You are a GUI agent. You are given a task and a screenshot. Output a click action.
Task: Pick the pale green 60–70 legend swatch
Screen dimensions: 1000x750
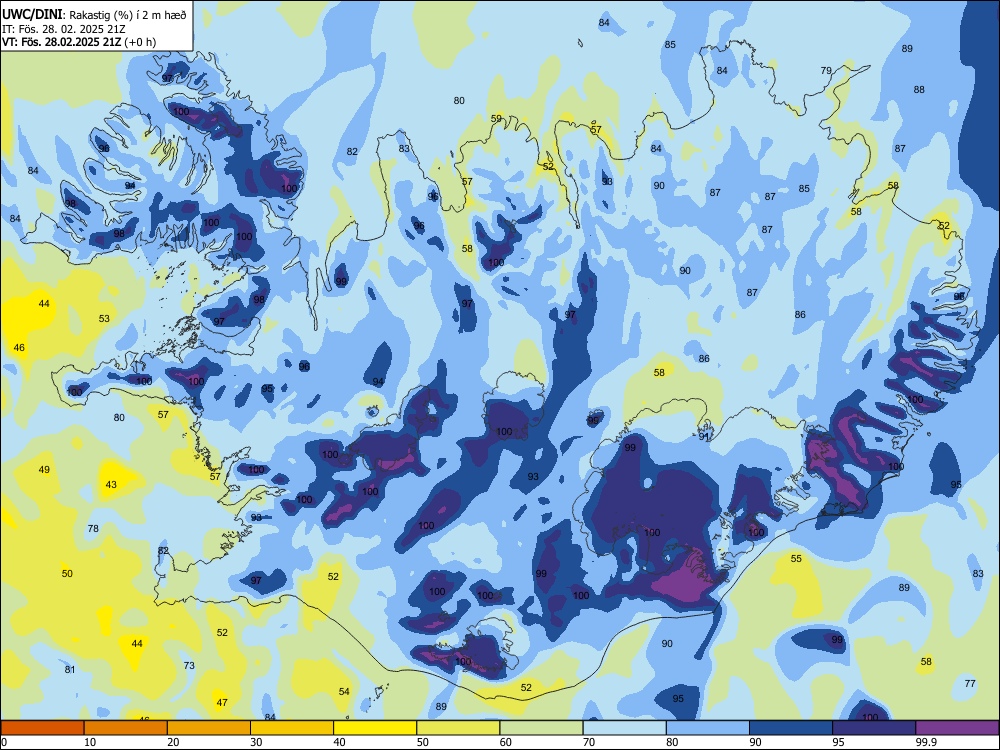(x=541, y=728)
